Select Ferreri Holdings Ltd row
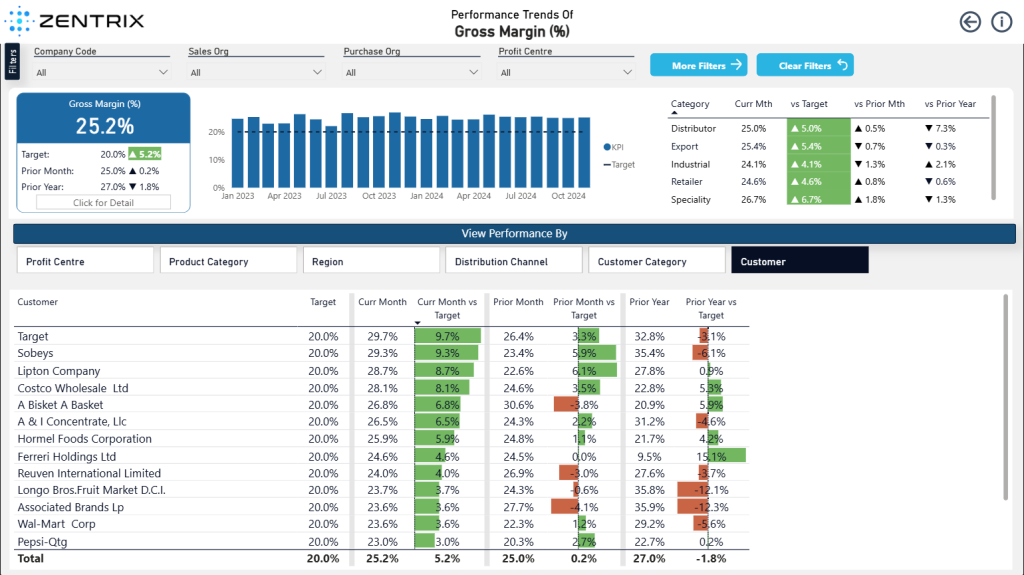Screen dimensions: 1024x575 click(x=381, y=456)
